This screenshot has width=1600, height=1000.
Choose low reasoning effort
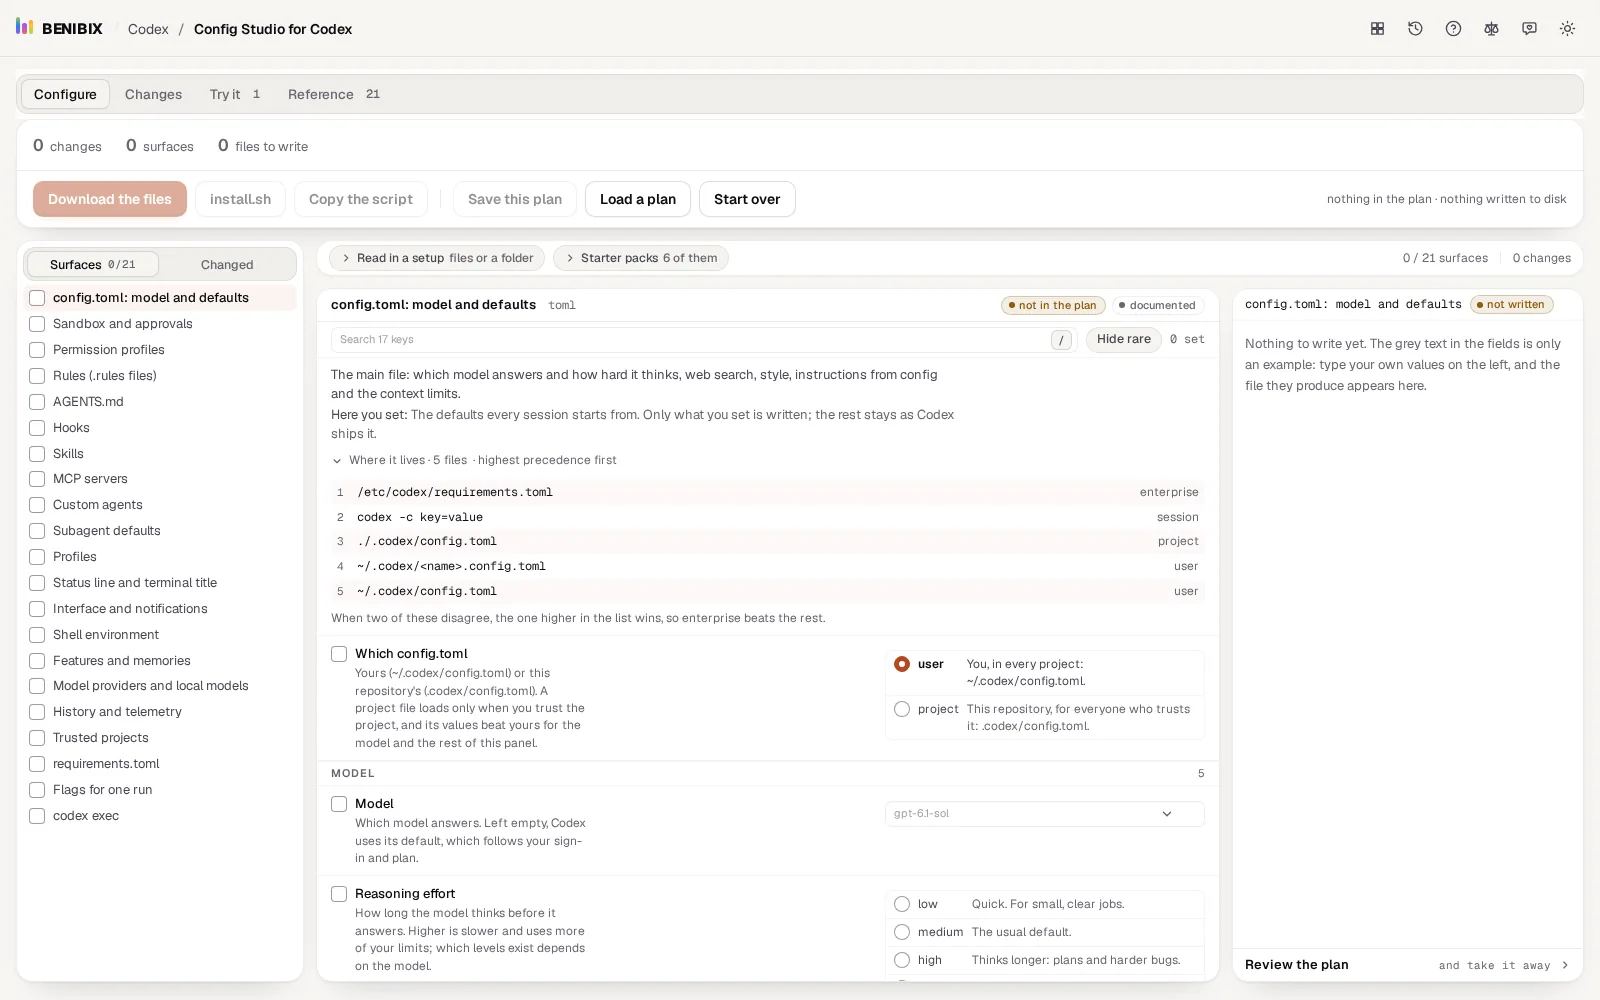coord(902,904)
